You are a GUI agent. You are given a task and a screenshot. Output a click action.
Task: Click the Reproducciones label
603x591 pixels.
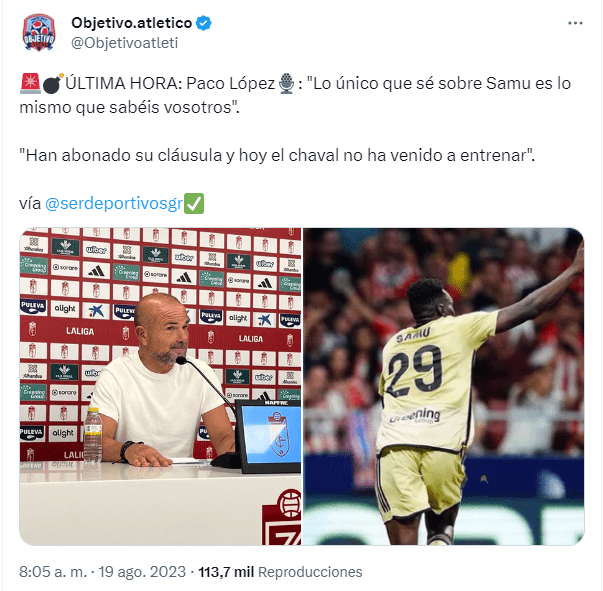pyautogui.click(x=310, y=572)
